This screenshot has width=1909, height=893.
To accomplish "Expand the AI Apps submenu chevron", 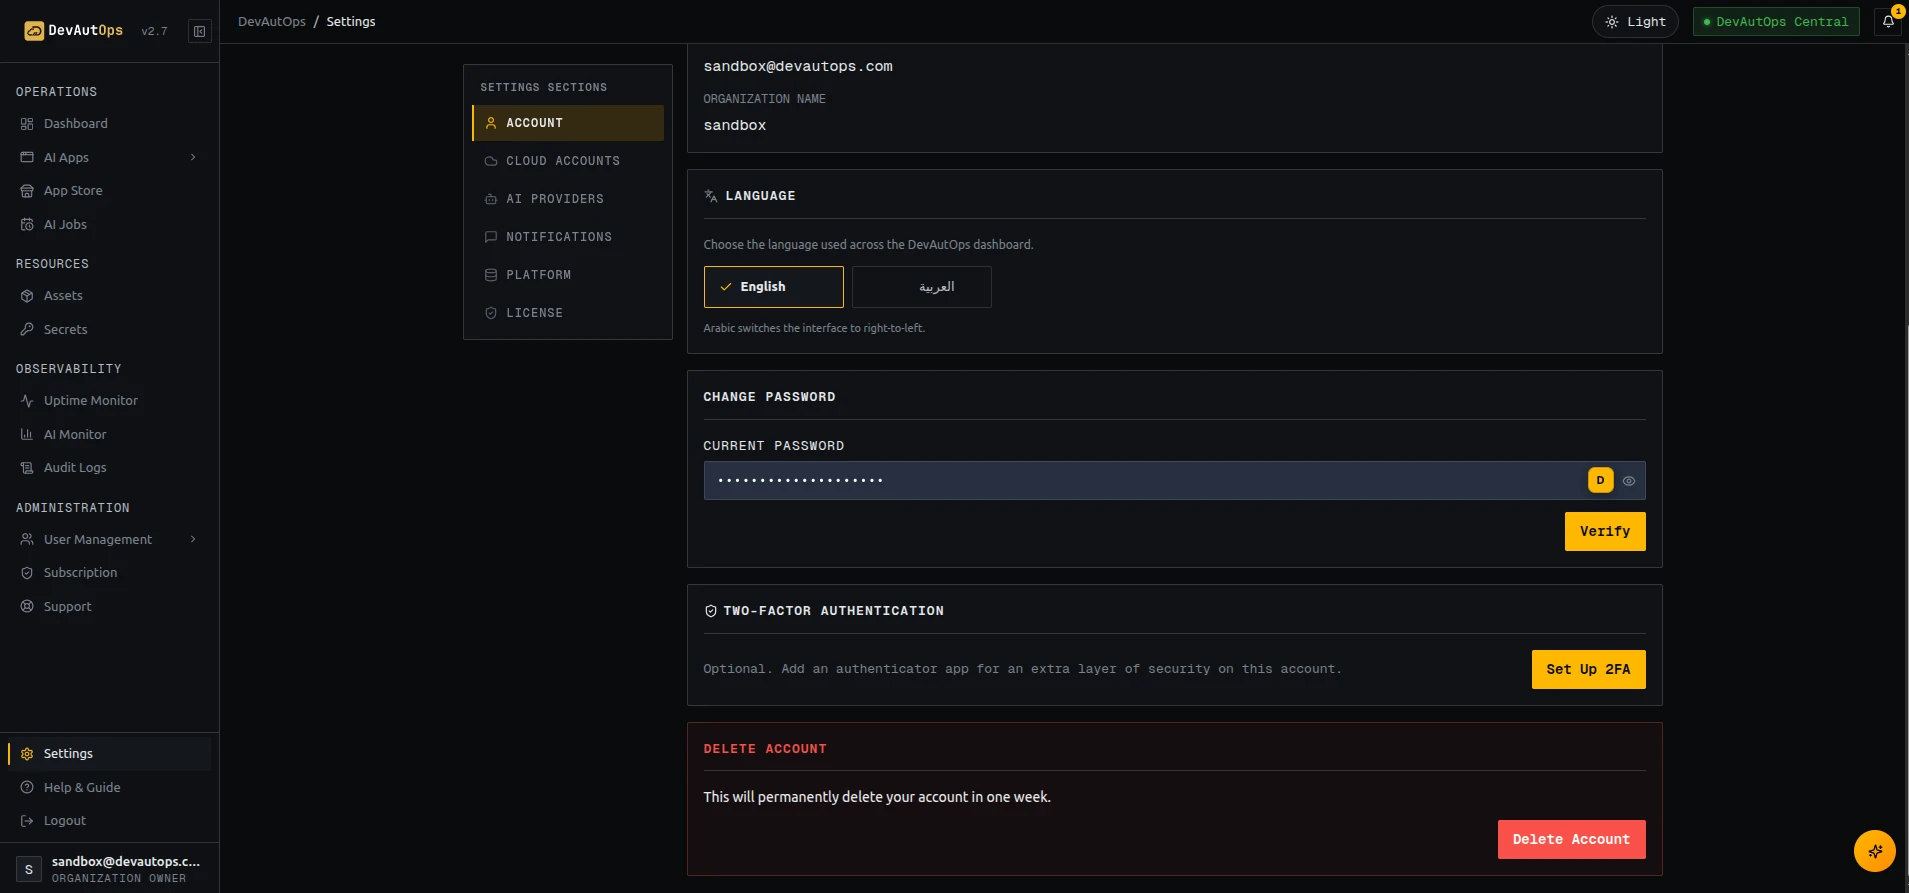I will point(193,158).
